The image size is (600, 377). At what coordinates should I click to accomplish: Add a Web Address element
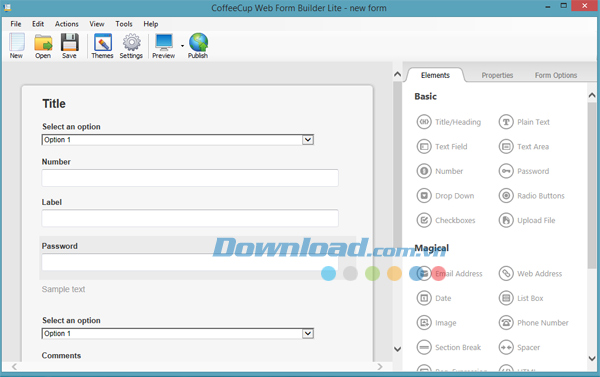pyautogui.click(x=530, y=274)
